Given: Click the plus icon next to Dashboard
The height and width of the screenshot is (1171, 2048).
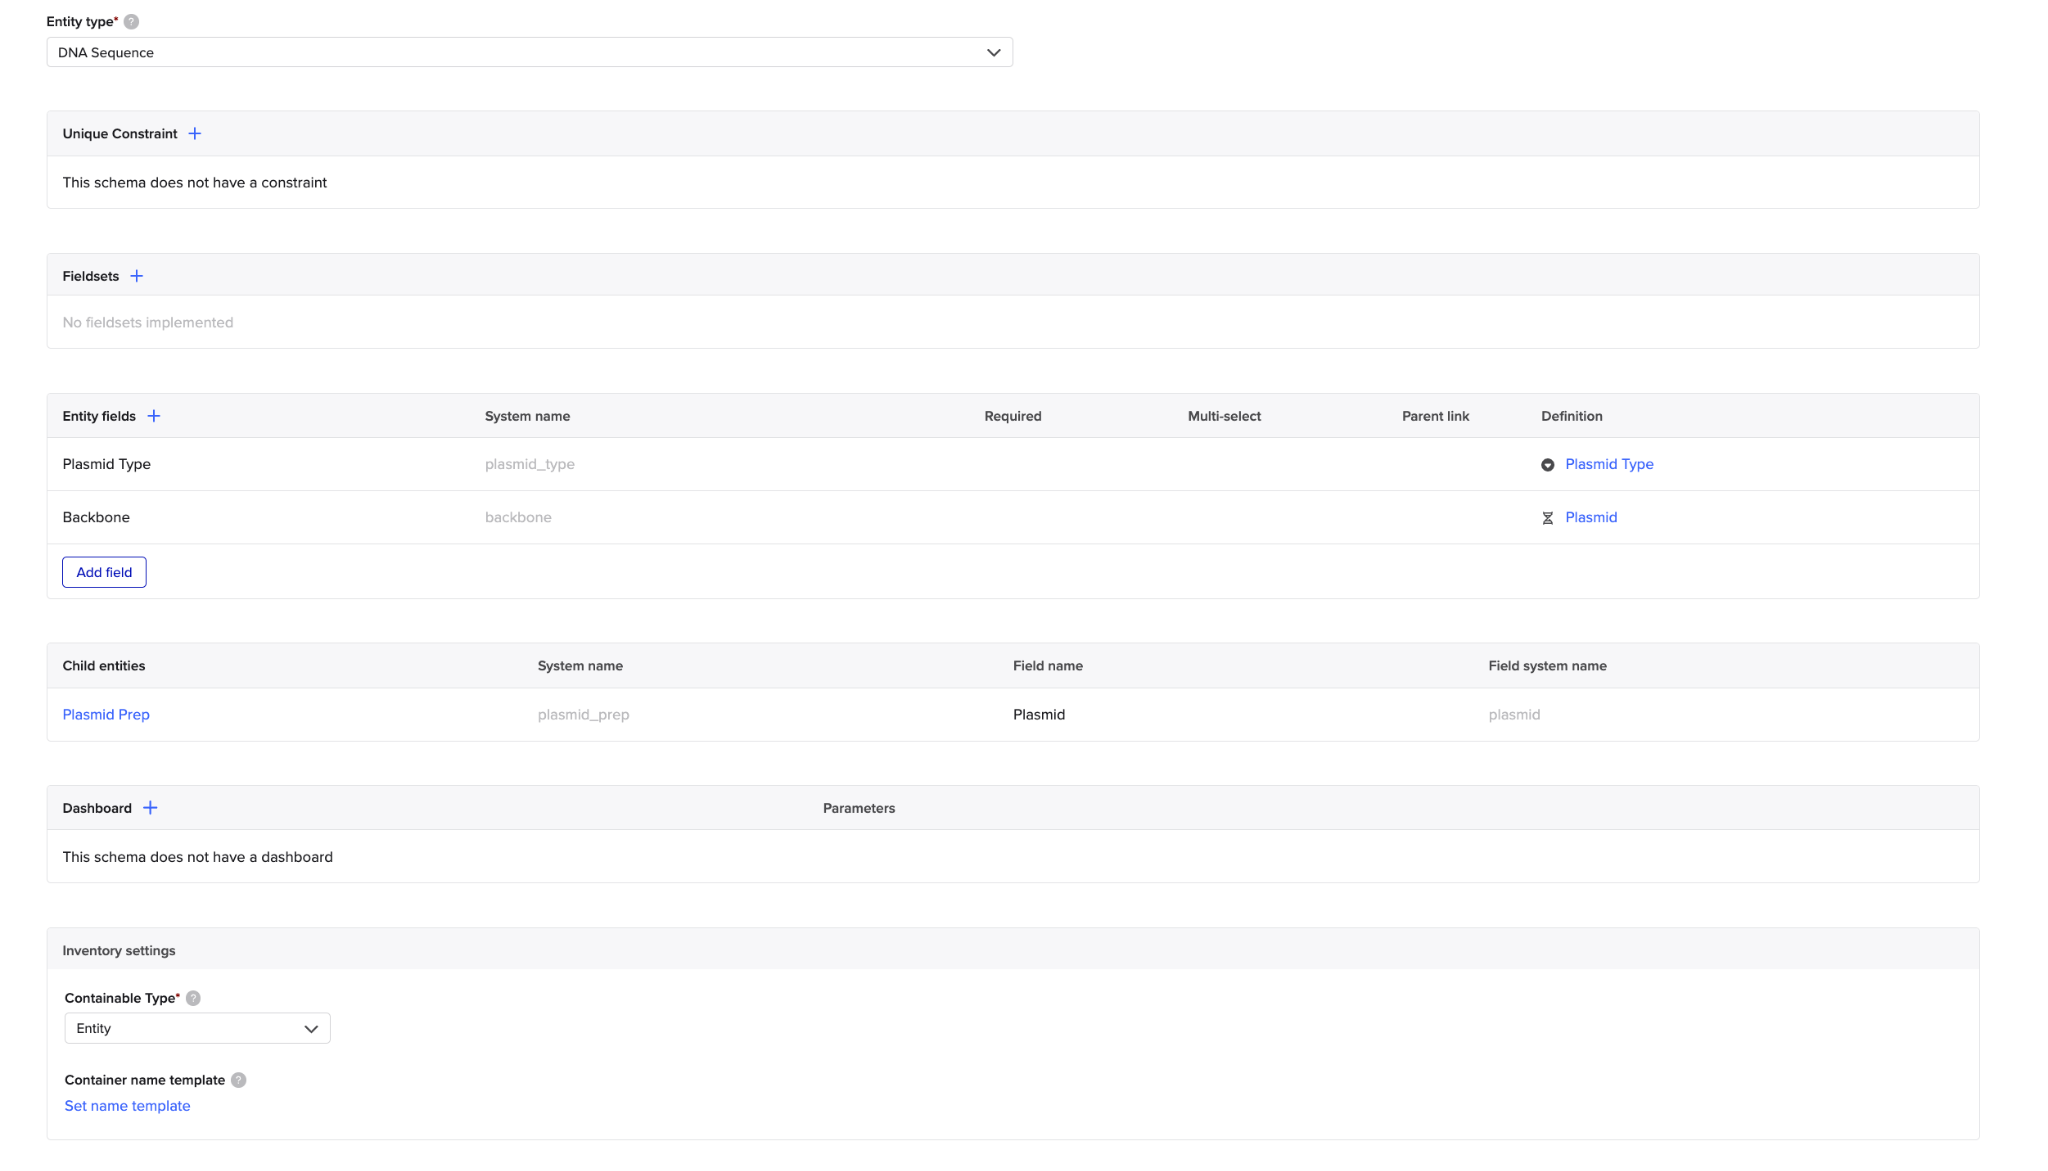Looking at the screenshot, I should point(150,808).
